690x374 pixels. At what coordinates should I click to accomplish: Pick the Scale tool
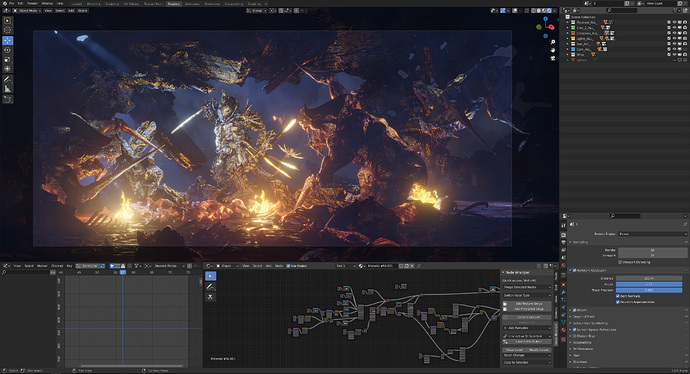(x=7, y=59)
